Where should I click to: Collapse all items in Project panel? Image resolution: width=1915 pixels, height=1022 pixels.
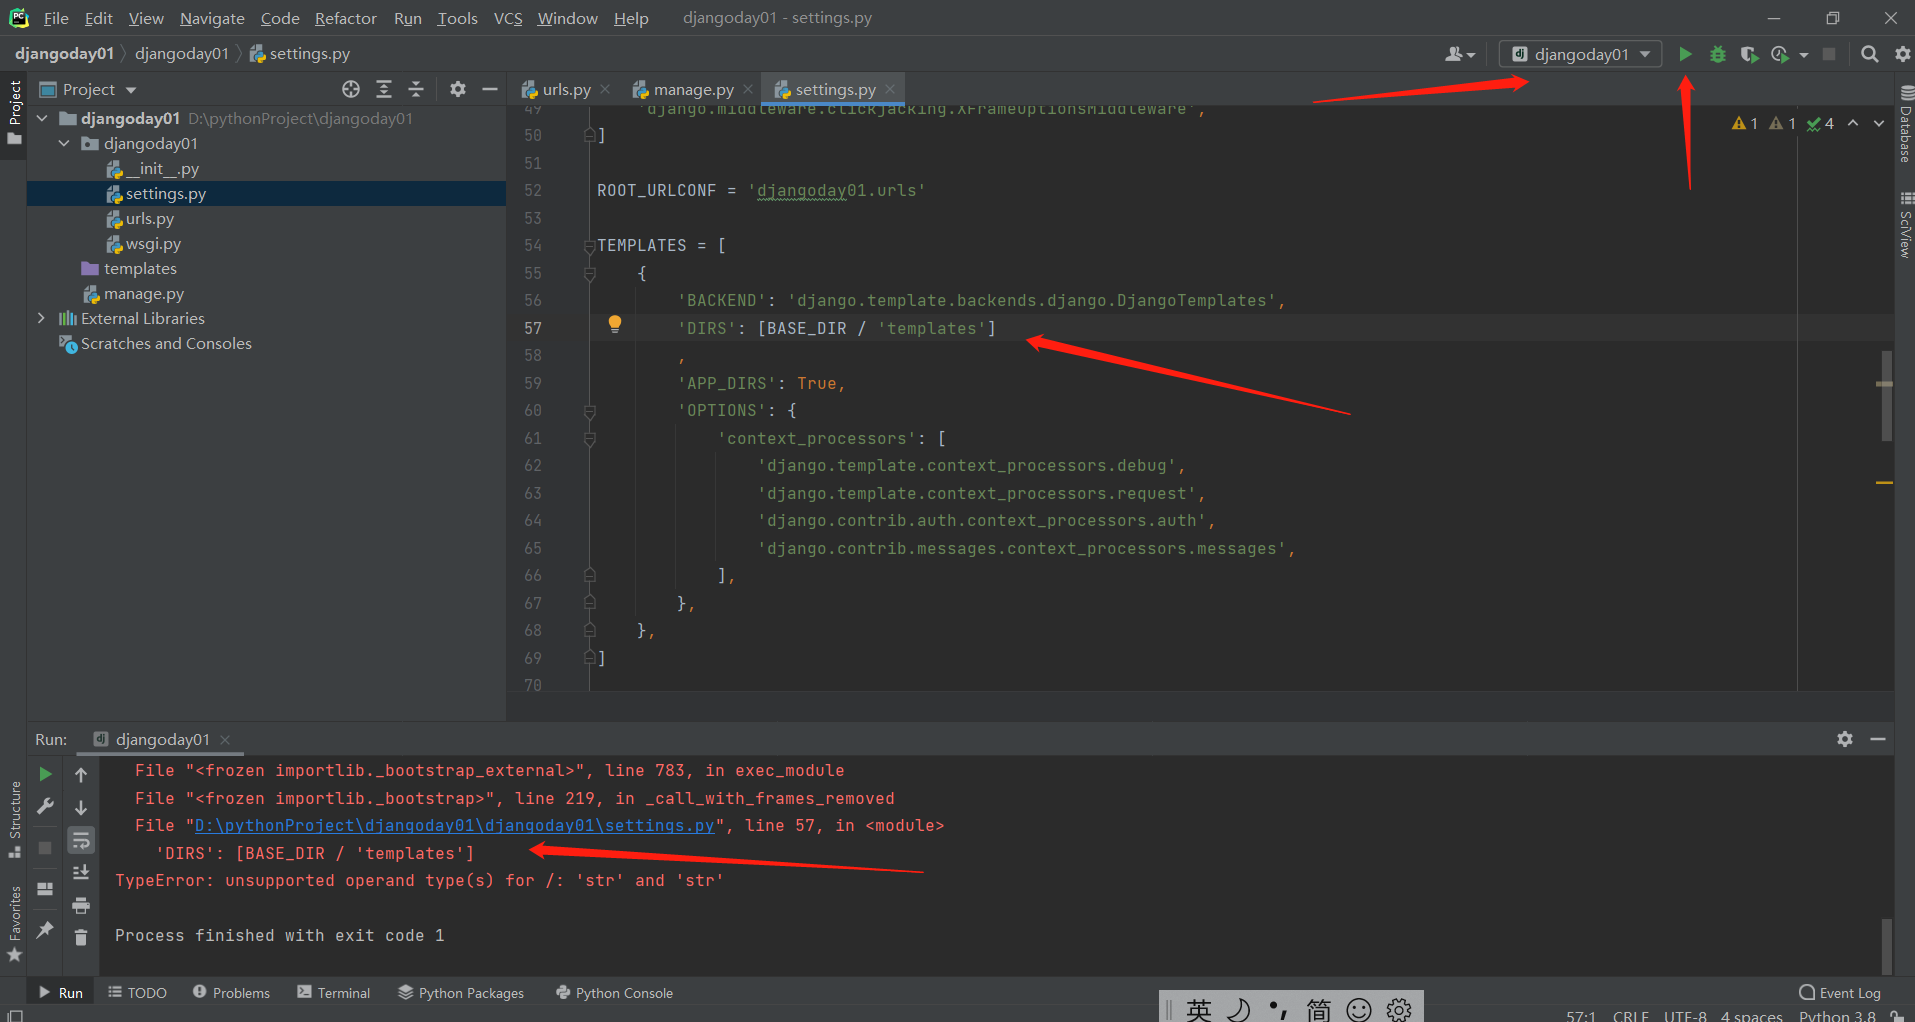coord(416,89)
